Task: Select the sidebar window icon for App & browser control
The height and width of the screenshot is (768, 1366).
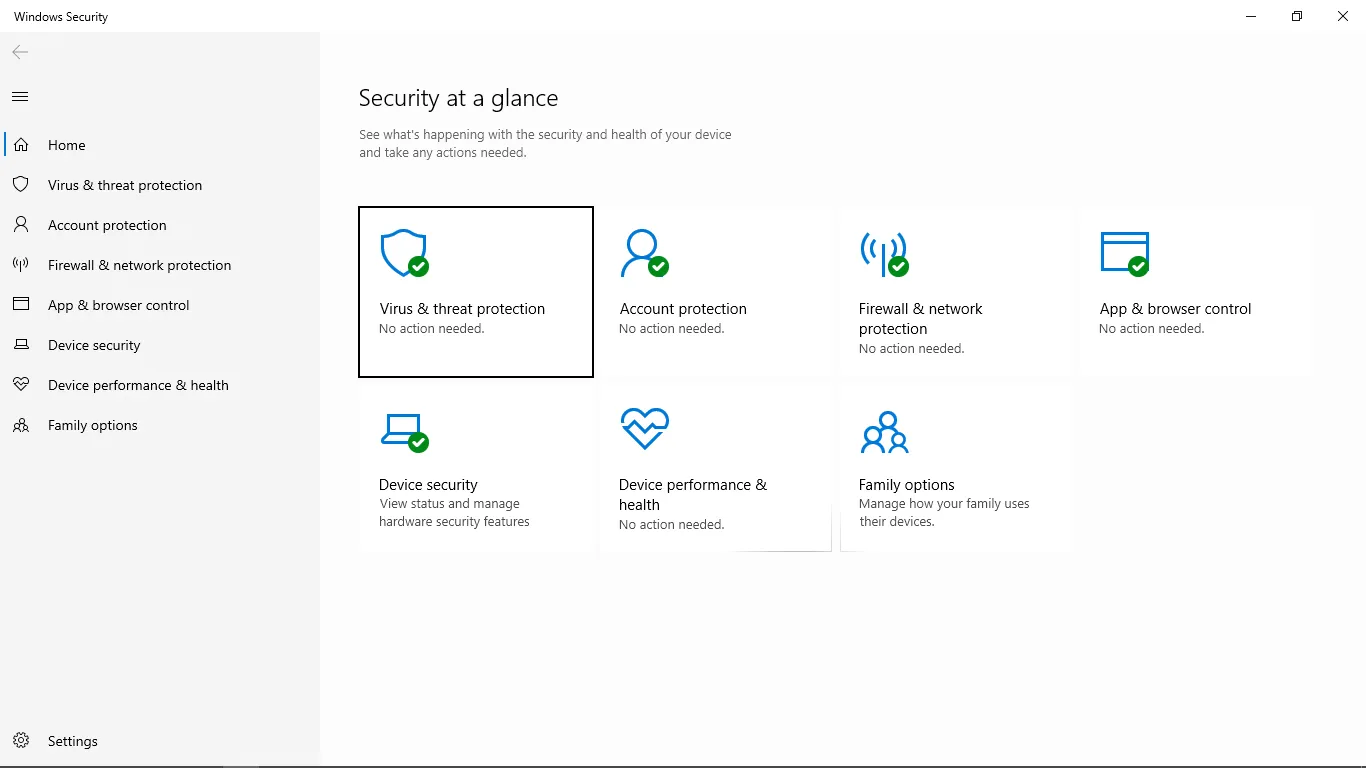Action: (21, 305)
